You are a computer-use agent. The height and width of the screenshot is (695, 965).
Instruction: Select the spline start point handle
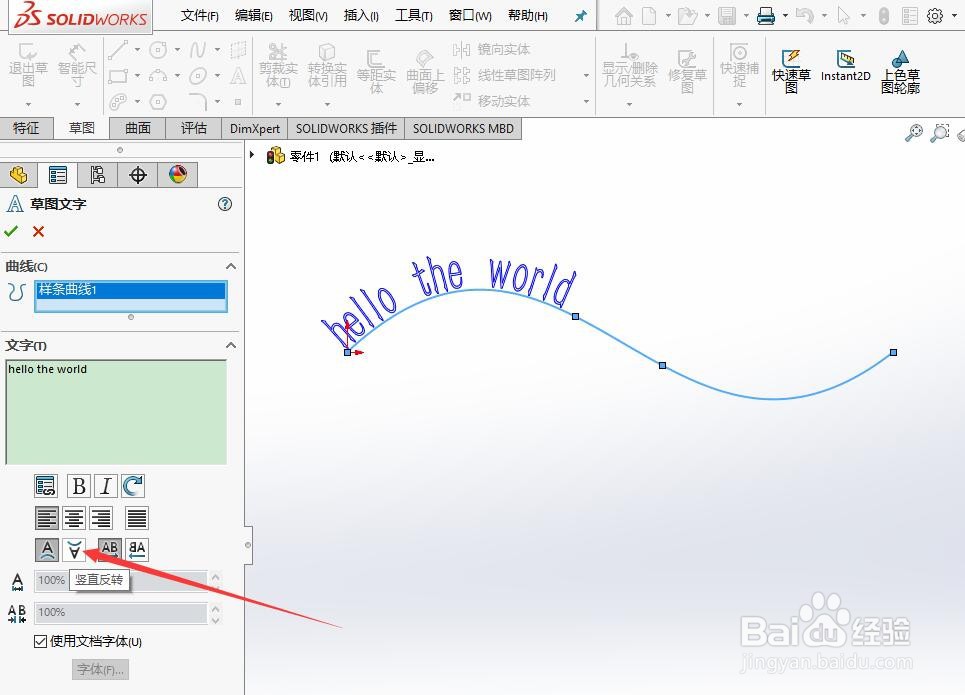click(347, 352)
